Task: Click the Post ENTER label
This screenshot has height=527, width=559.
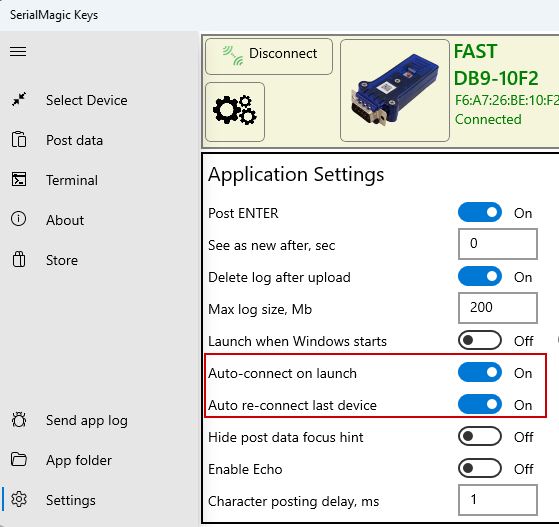Action: click(243, 213)
